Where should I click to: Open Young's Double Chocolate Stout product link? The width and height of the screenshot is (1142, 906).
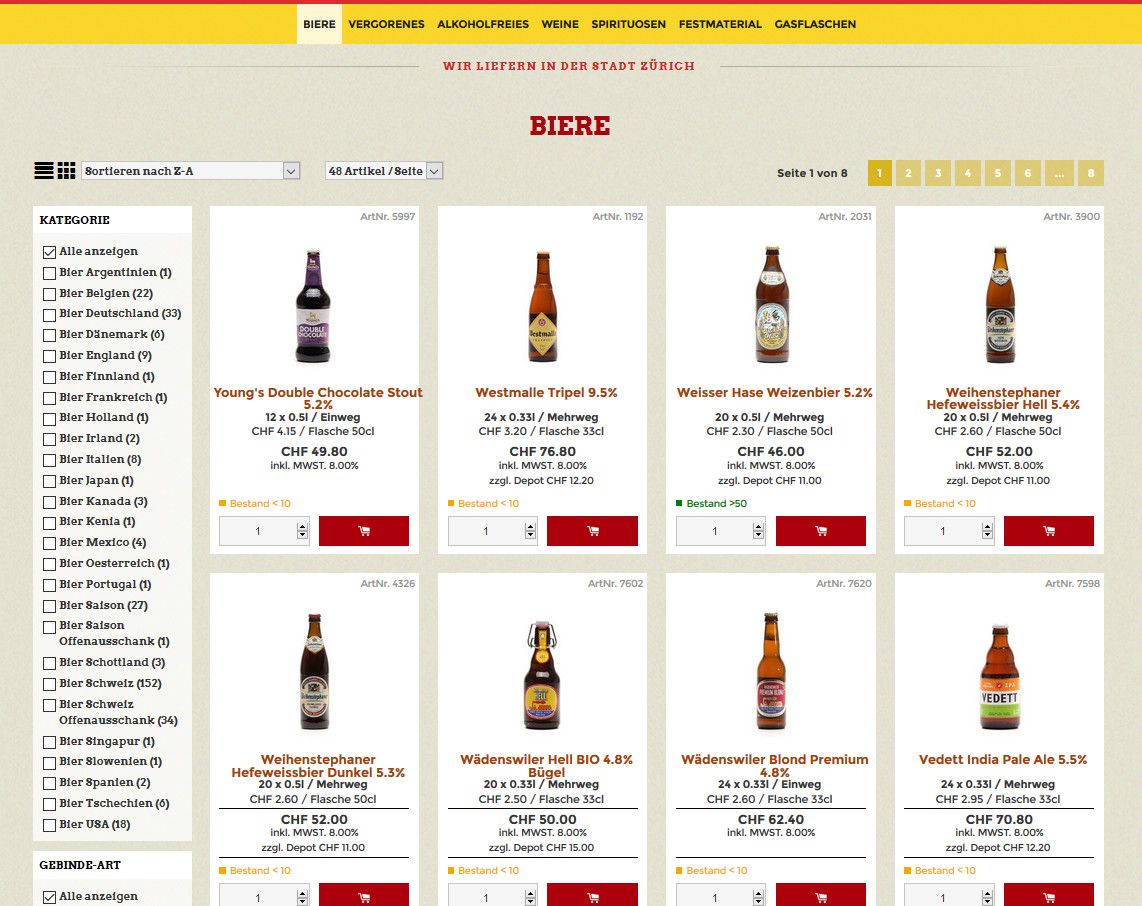pos(318,398)
